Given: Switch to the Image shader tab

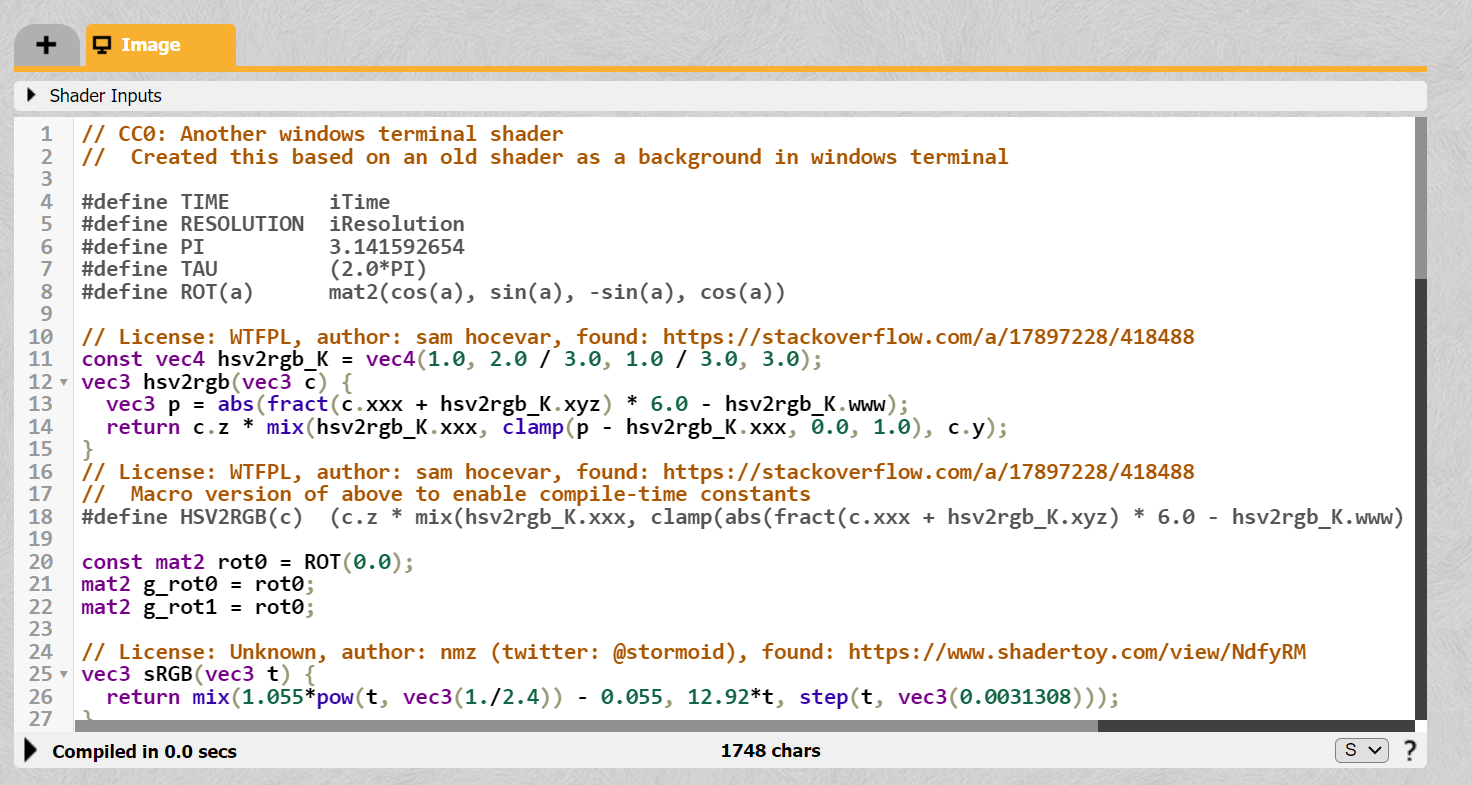Looking at the screenshot, I should pos(150,44).
